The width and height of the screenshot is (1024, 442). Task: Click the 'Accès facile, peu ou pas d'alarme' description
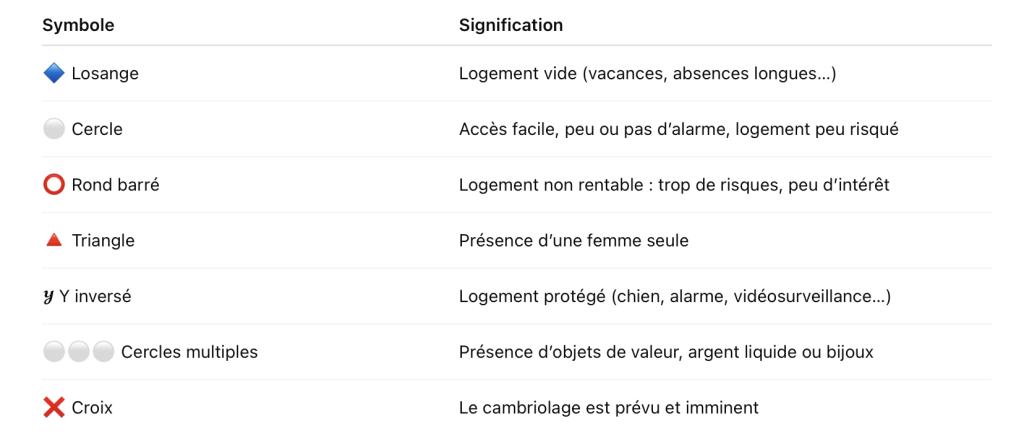pos(679,129)
